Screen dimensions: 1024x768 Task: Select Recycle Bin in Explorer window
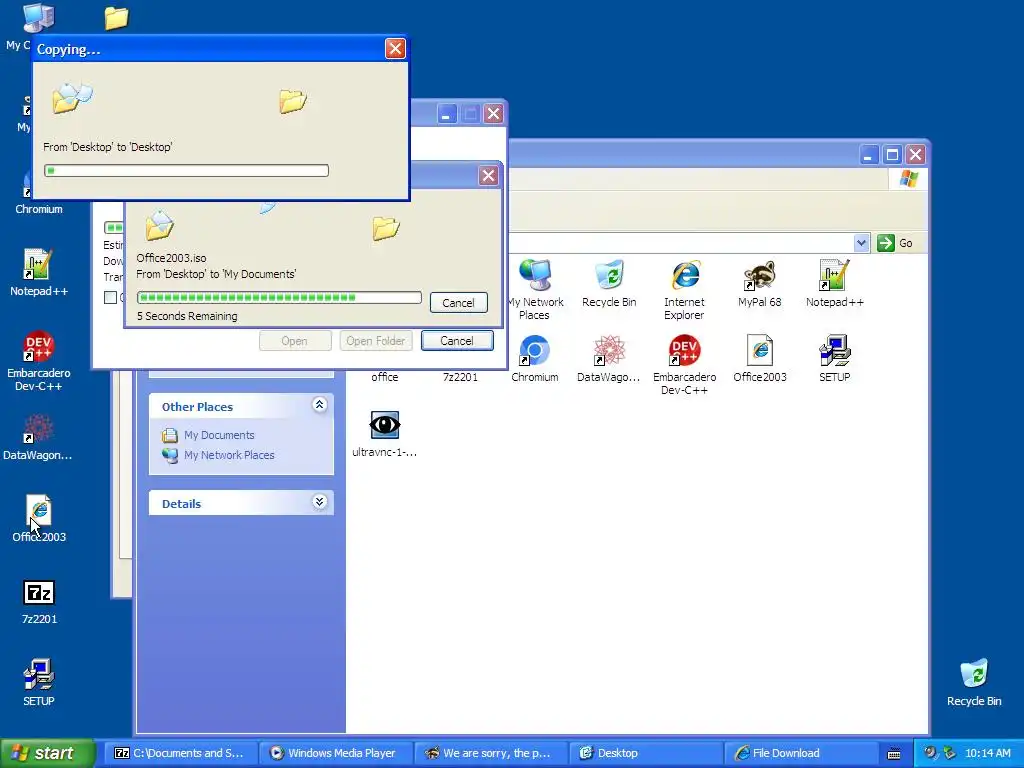[609, 283]
